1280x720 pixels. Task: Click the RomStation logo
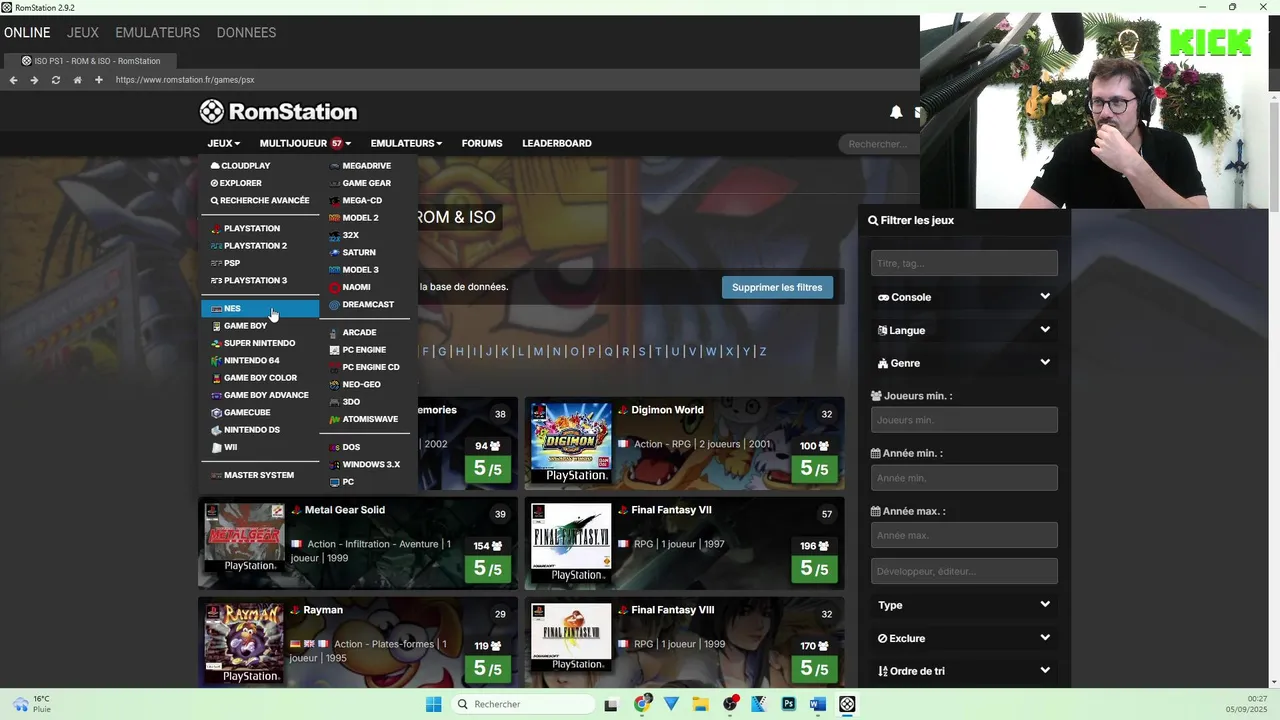278,111
